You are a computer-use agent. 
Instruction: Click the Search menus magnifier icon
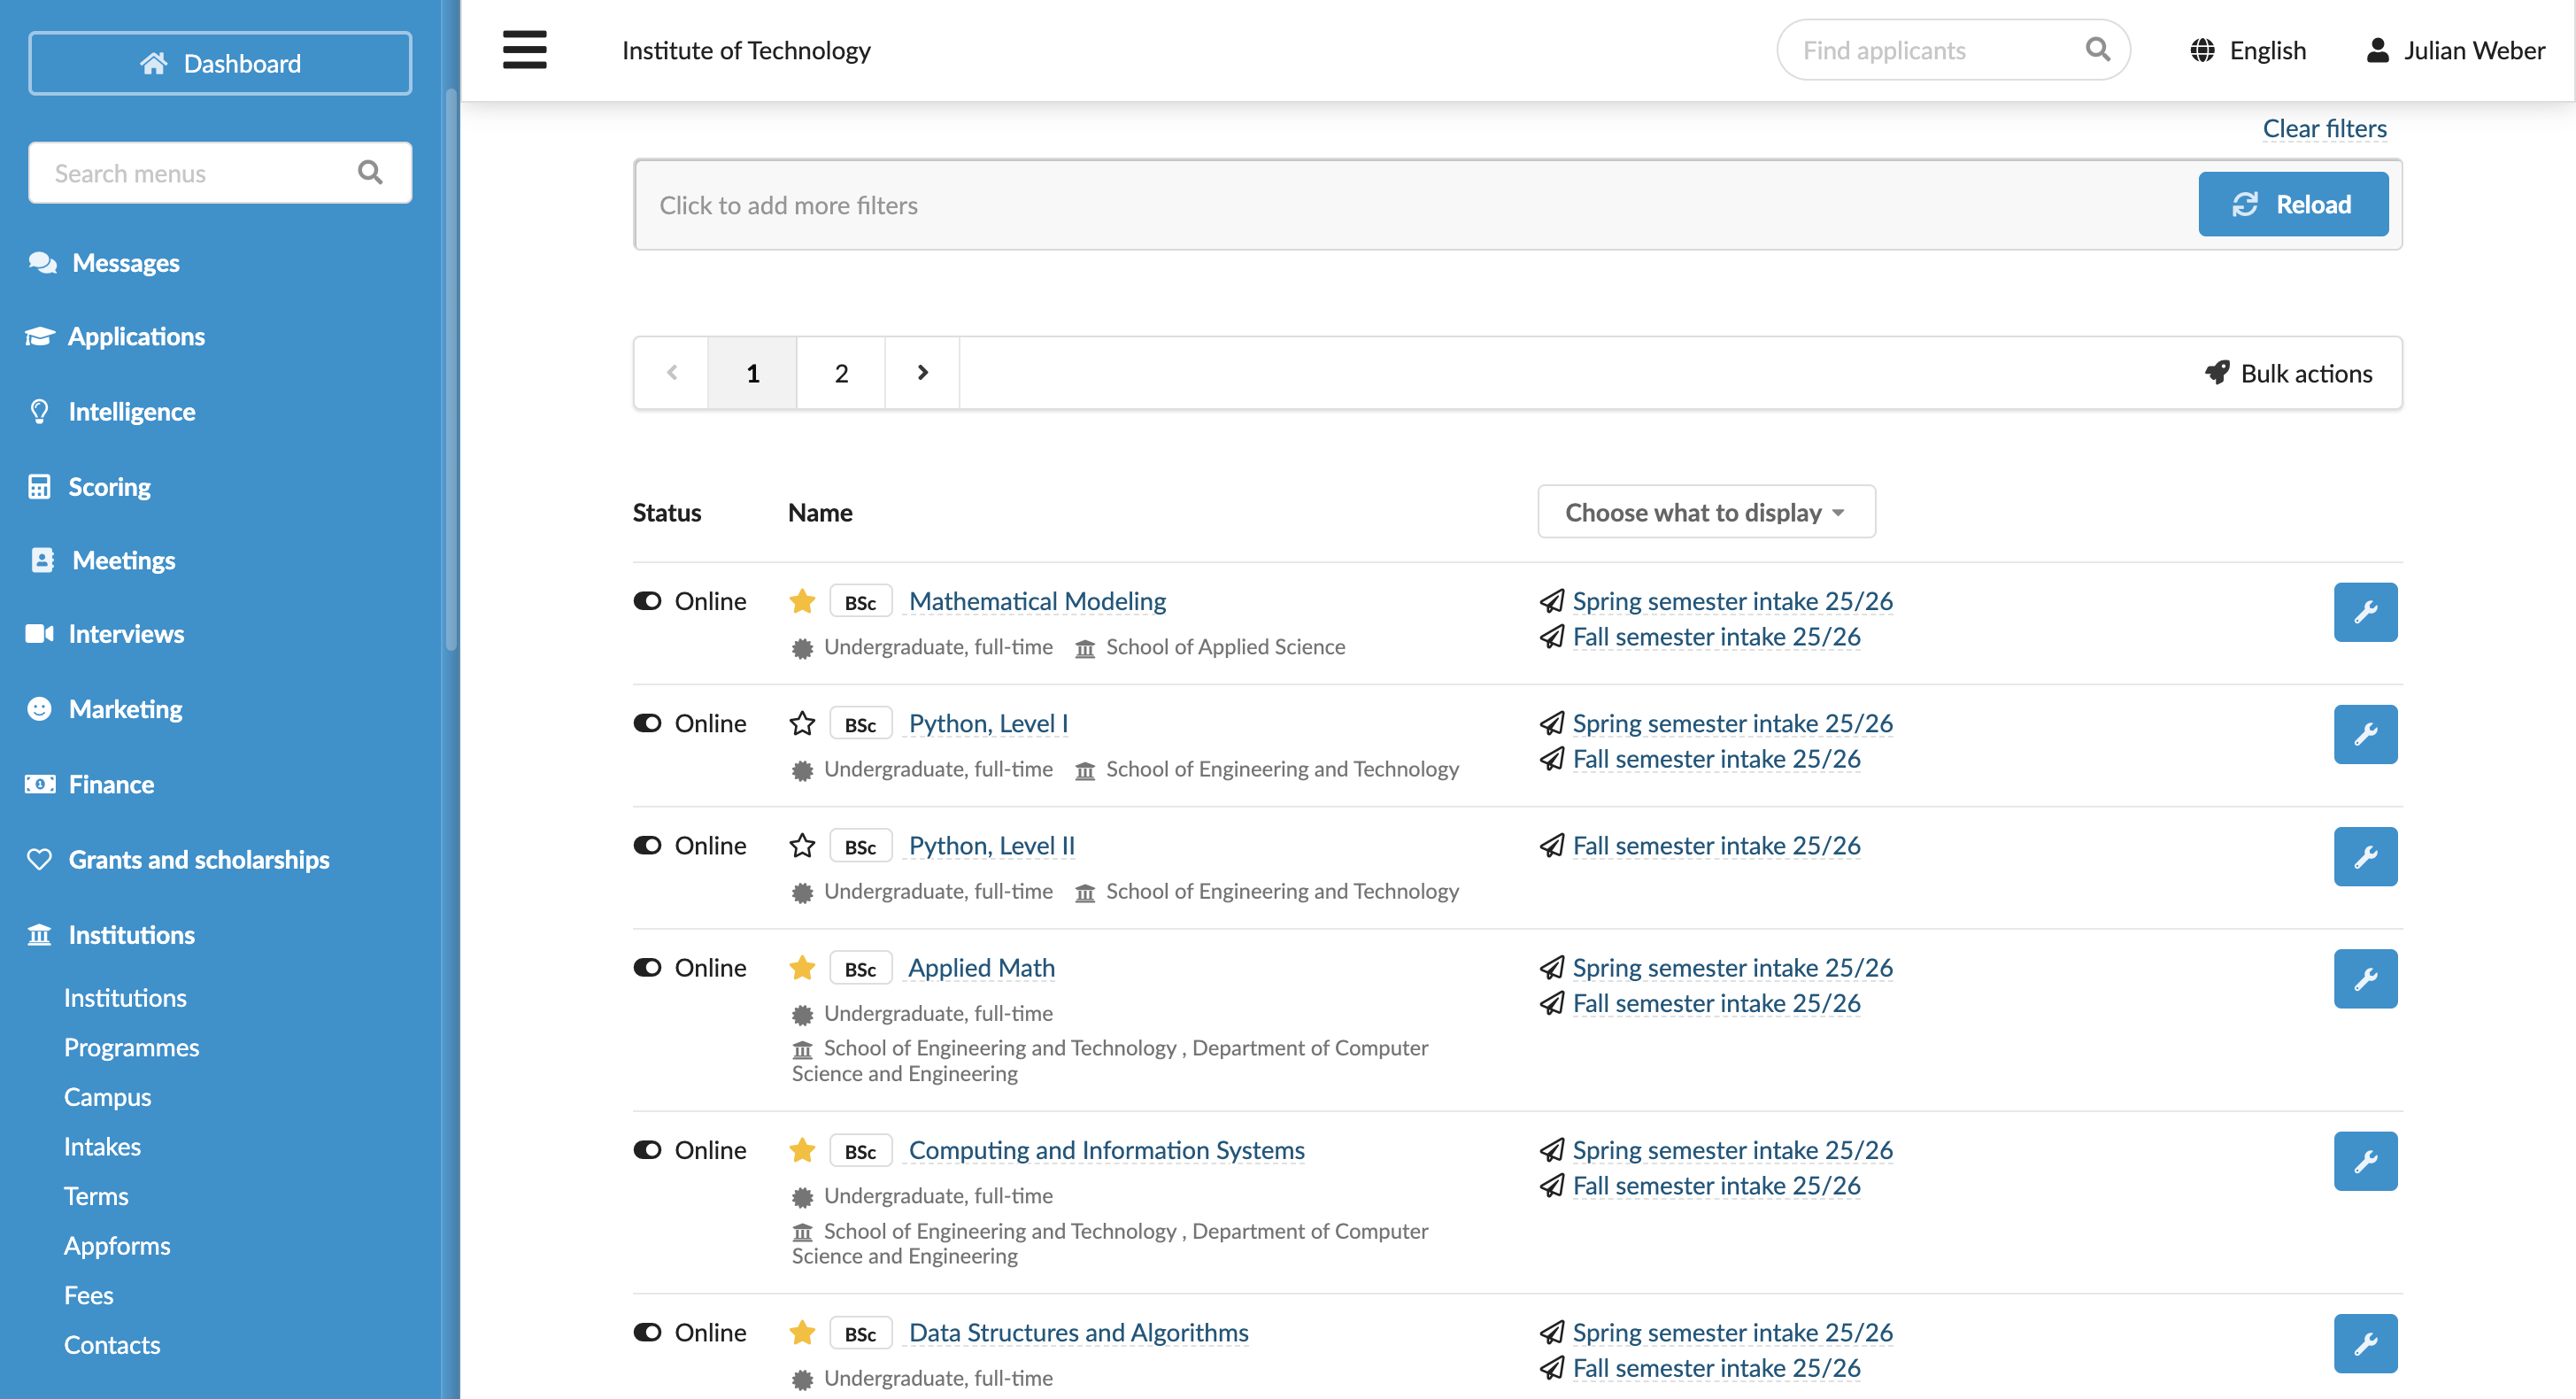click(x=370, y=173)
